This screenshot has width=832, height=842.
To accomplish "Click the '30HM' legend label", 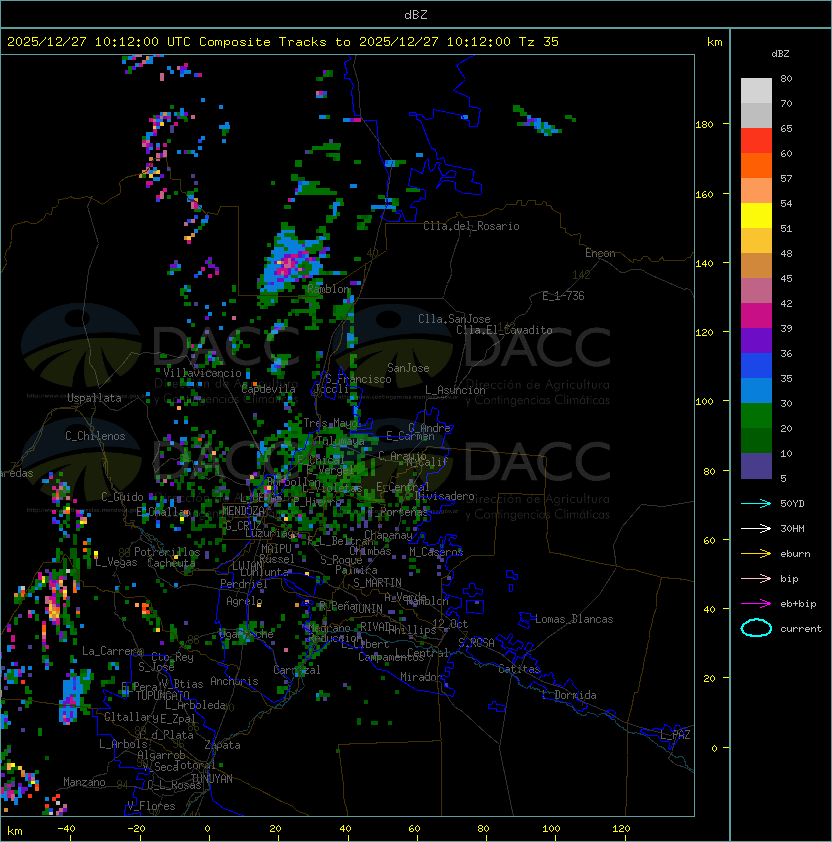I will [x=792, y=528].
